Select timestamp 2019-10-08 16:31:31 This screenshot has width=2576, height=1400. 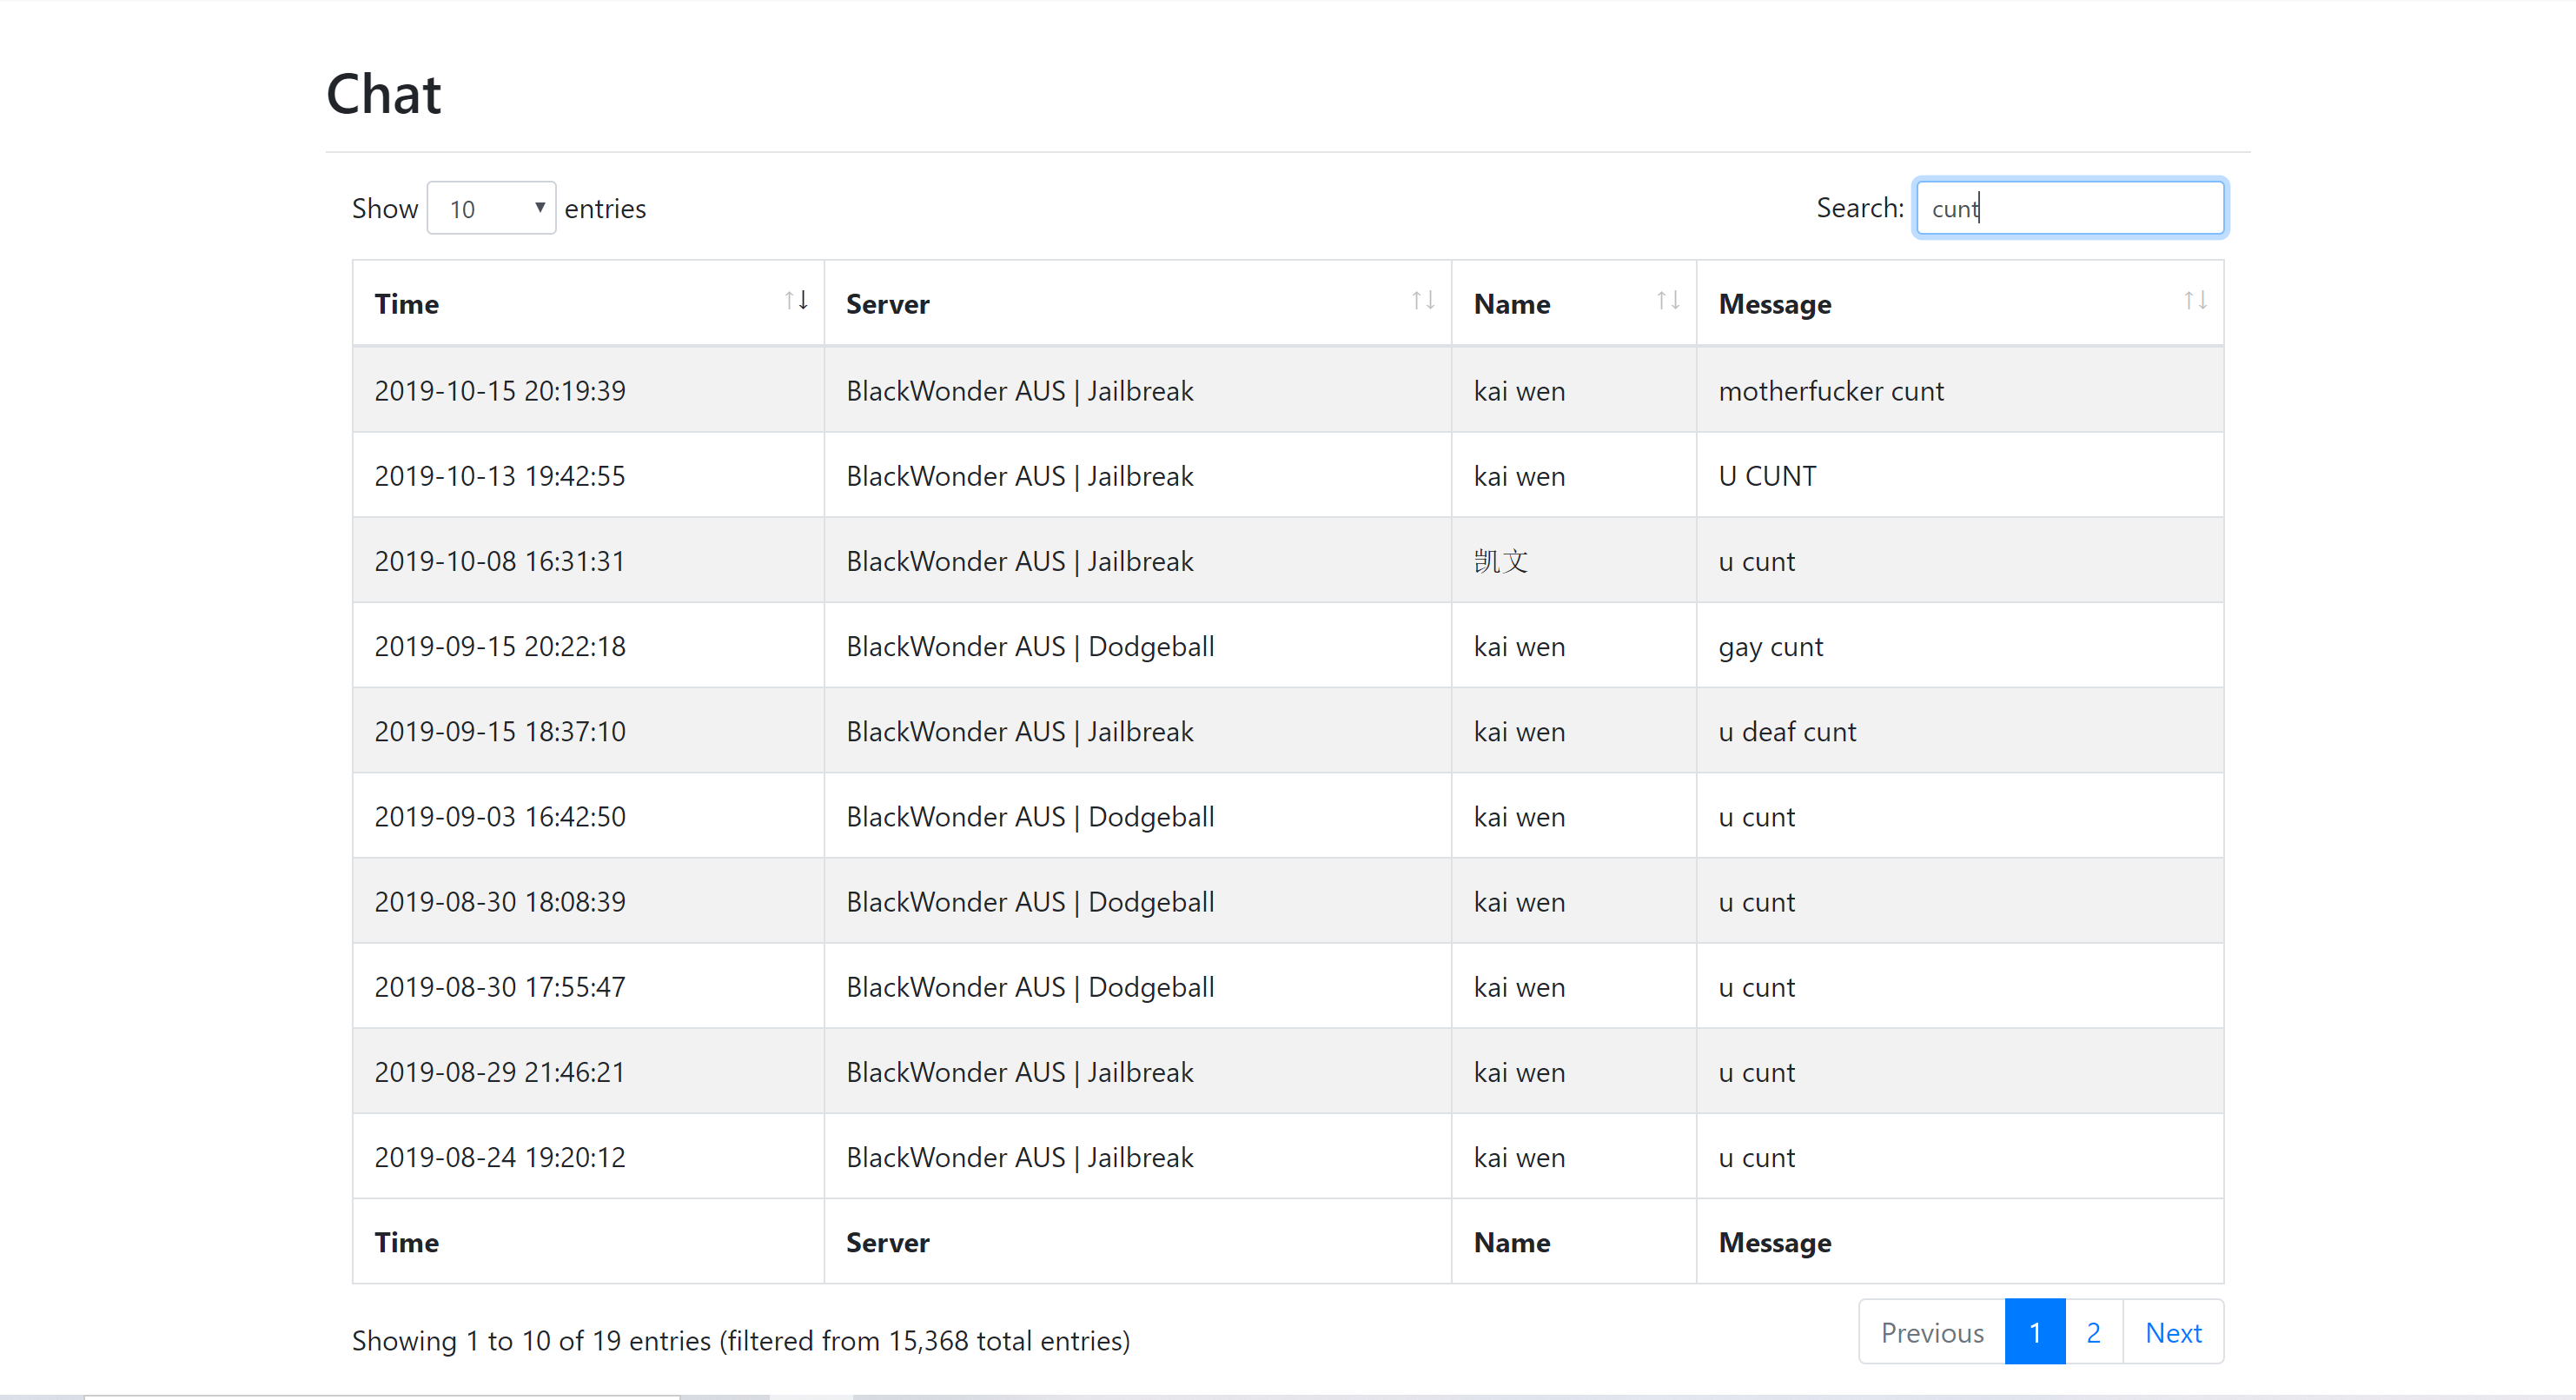point(500,561)
